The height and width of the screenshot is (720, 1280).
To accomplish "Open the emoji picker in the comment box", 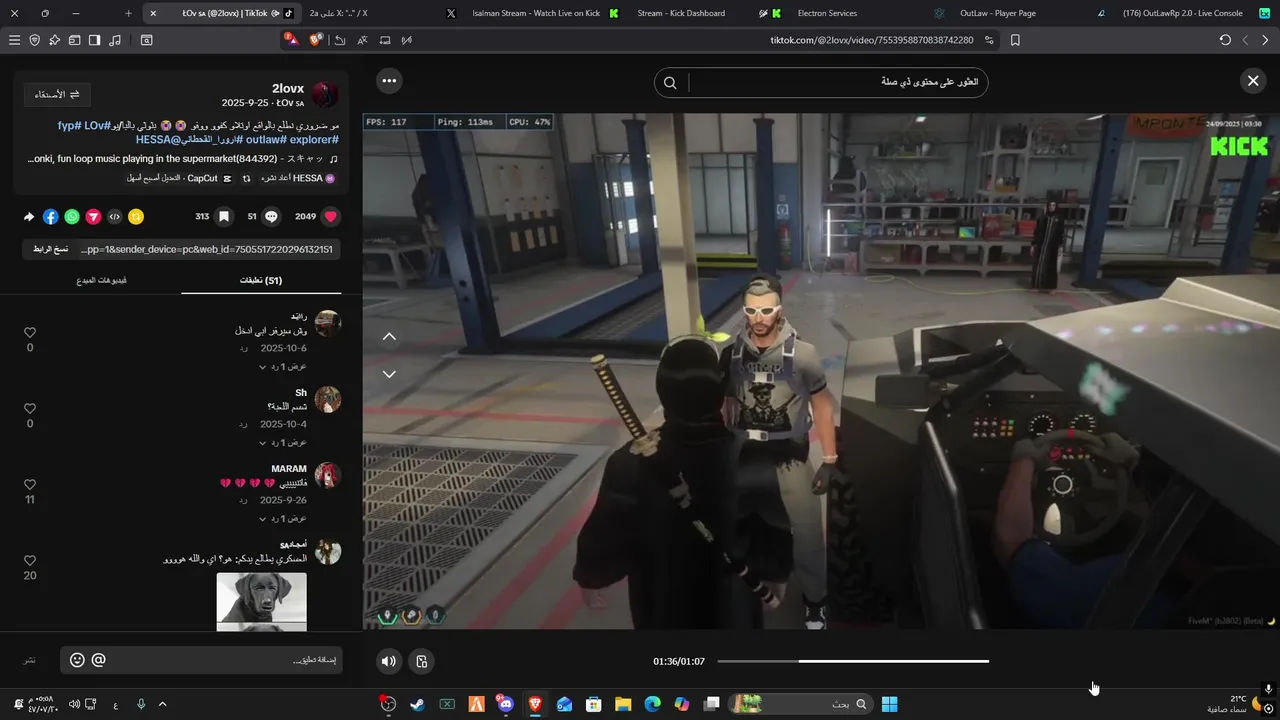I will point(77,660).
